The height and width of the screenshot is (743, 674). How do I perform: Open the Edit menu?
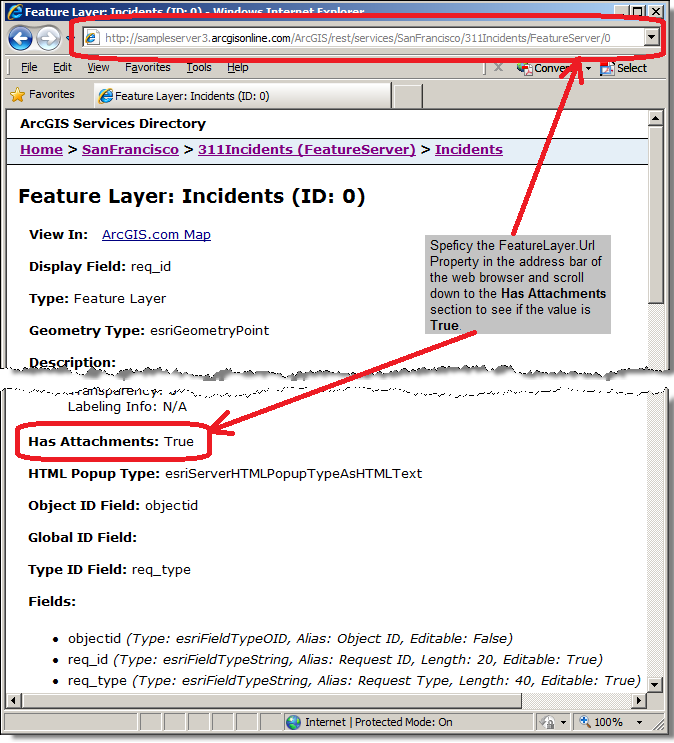[x=62, y=68]
